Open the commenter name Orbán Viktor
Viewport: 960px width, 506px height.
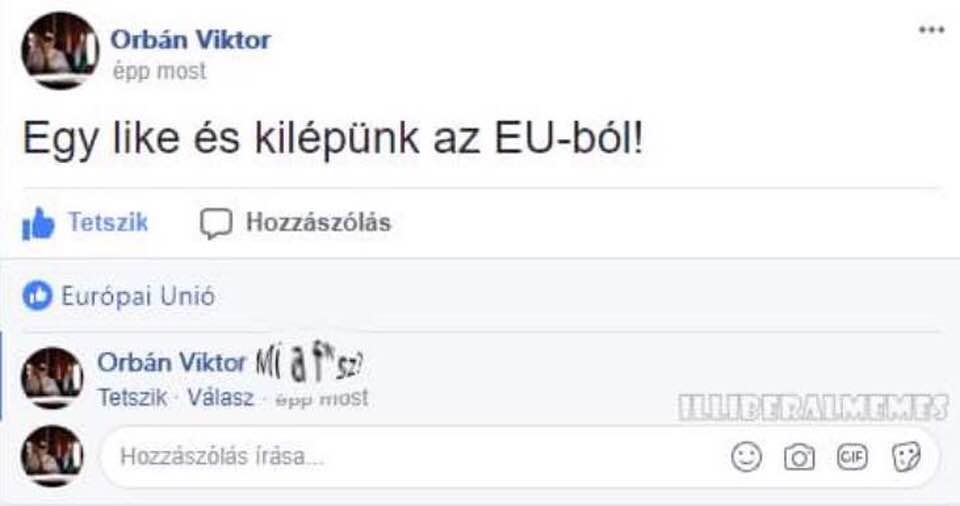pyautogui.click(x=171, y=363)
